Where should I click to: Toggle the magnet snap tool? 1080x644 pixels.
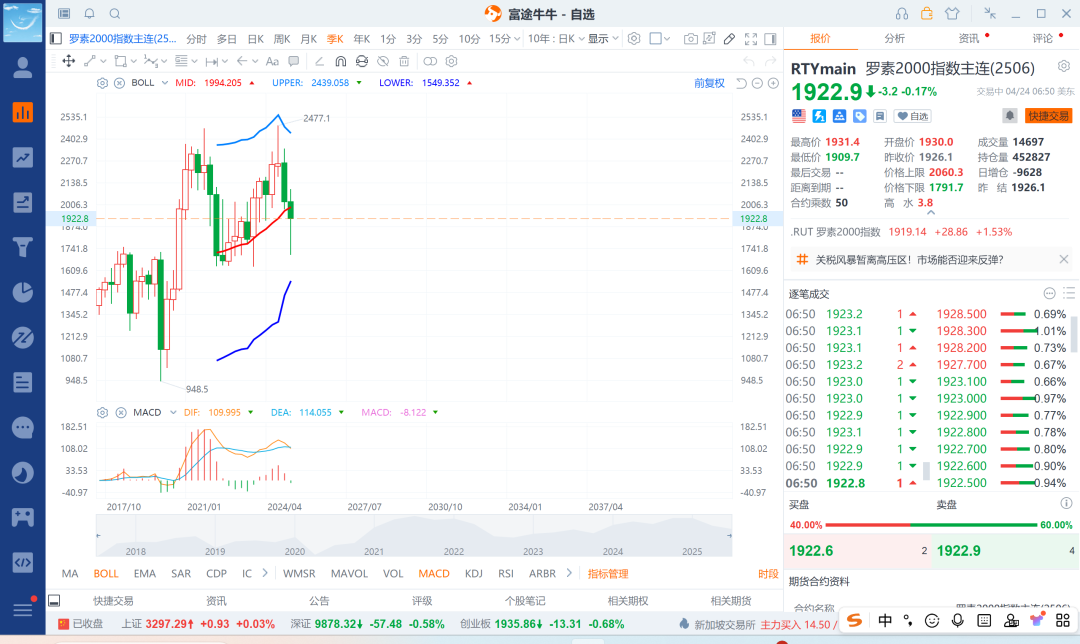pyautogui.click(x=340, y=61)
